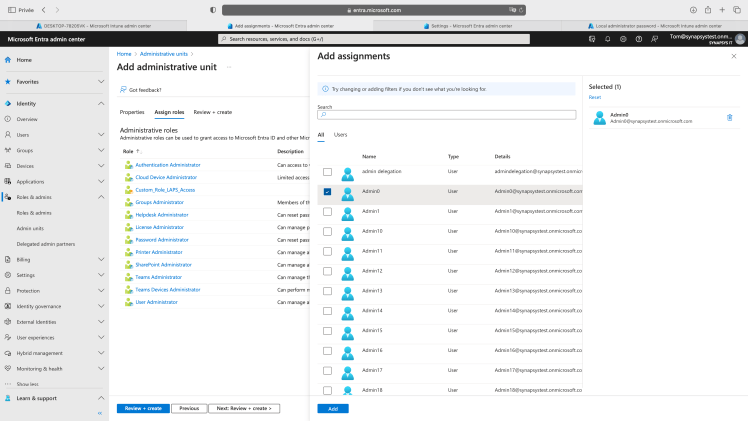748x421 pixels.
Task: Click the help question mark icon
Action: pos(639,39)
